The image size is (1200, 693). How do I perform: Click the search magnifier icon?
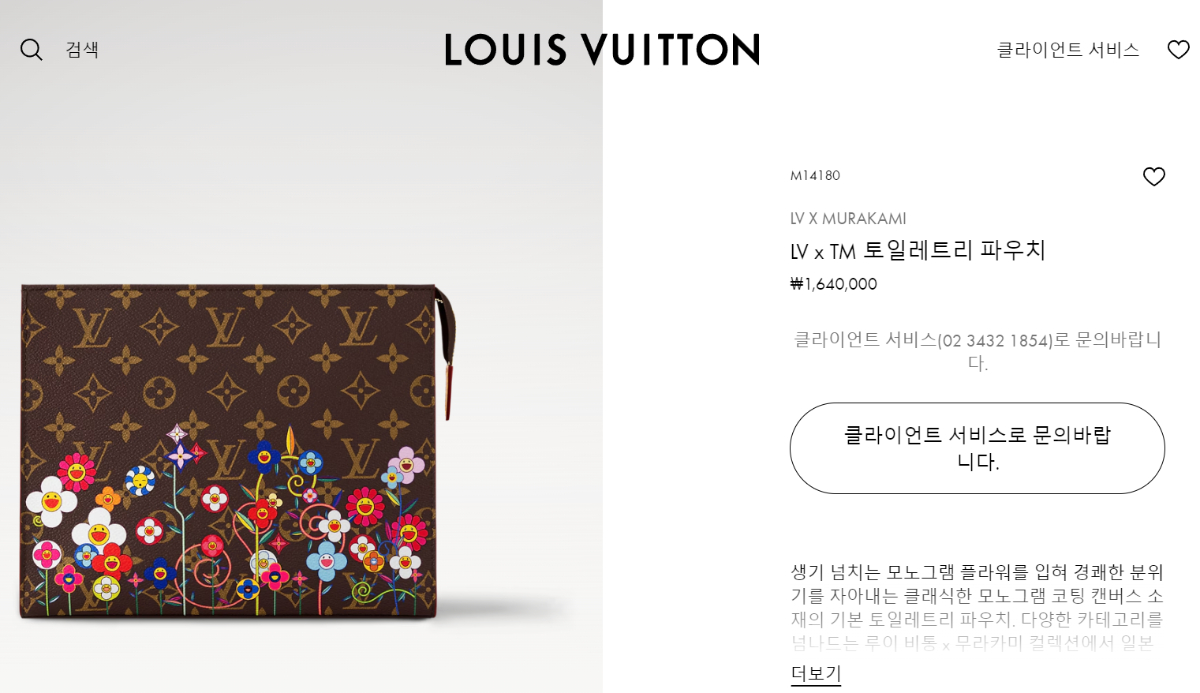tap(31, 49)
